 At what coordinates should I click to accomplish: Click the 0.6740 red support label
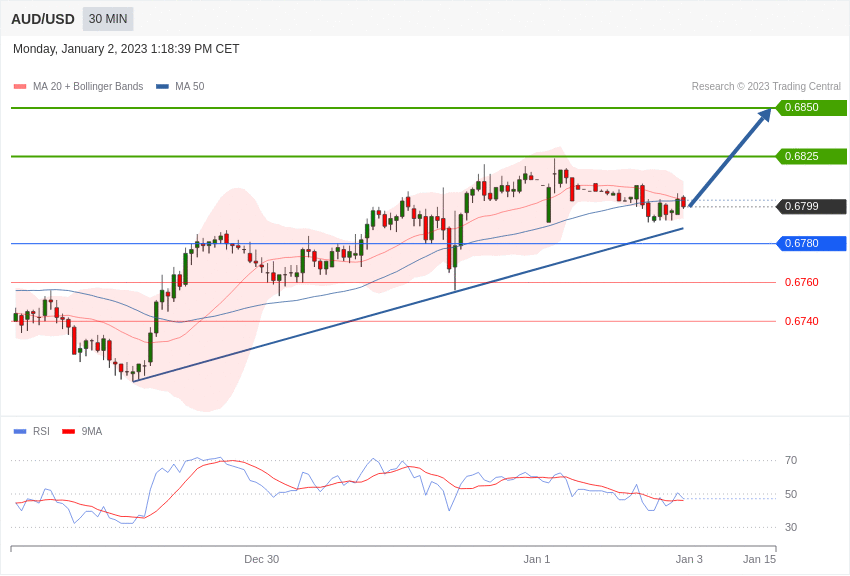801,322
